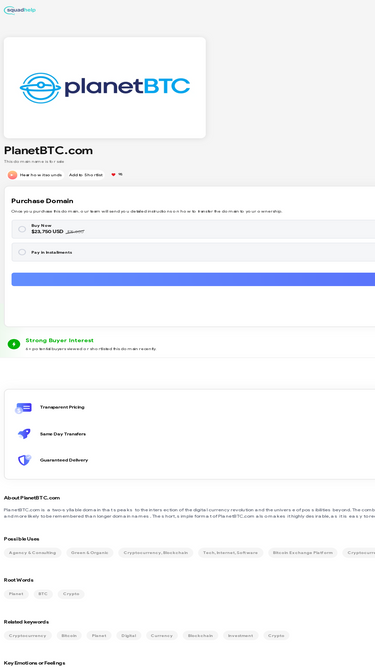This screenshot has width=375, height=667.
Task: Click the 'PlanetBTC.com' page heading
Action: [x=48, y=151]
